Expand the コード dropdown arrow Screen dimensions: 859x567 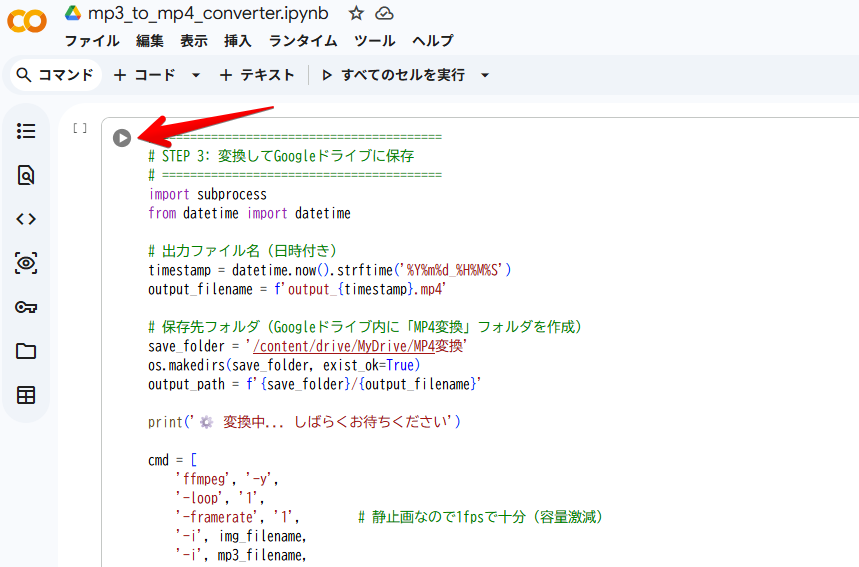[196, 75]
